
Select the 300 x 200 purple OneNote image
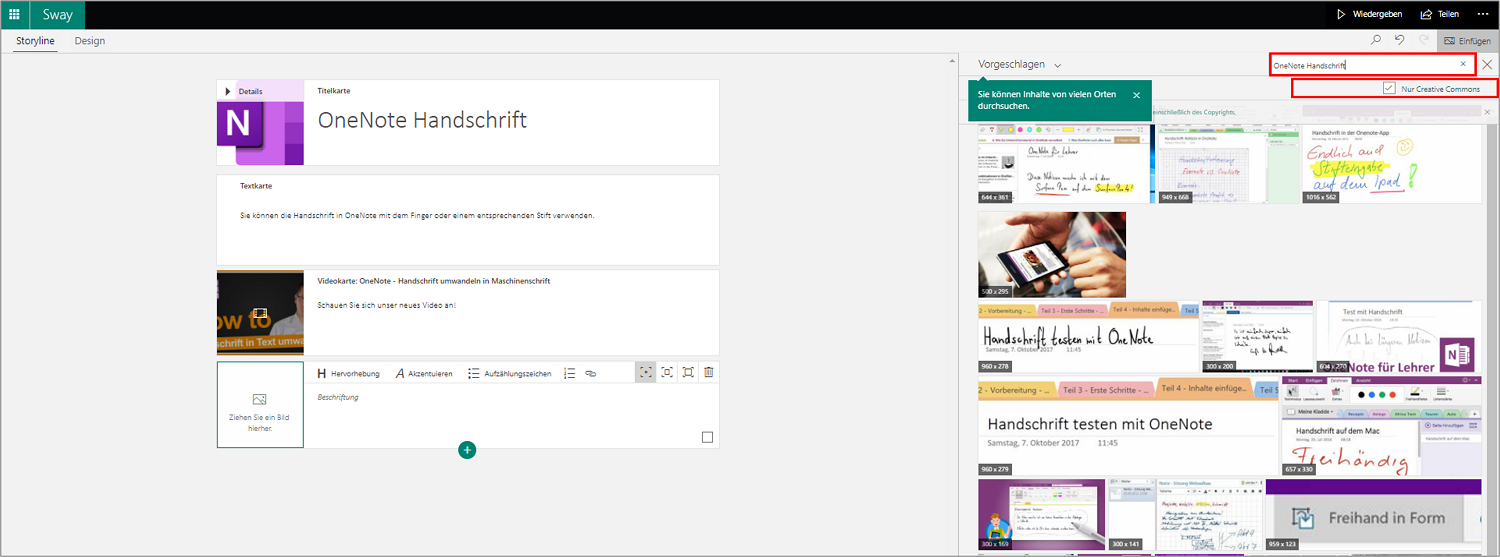point(1257,337)
